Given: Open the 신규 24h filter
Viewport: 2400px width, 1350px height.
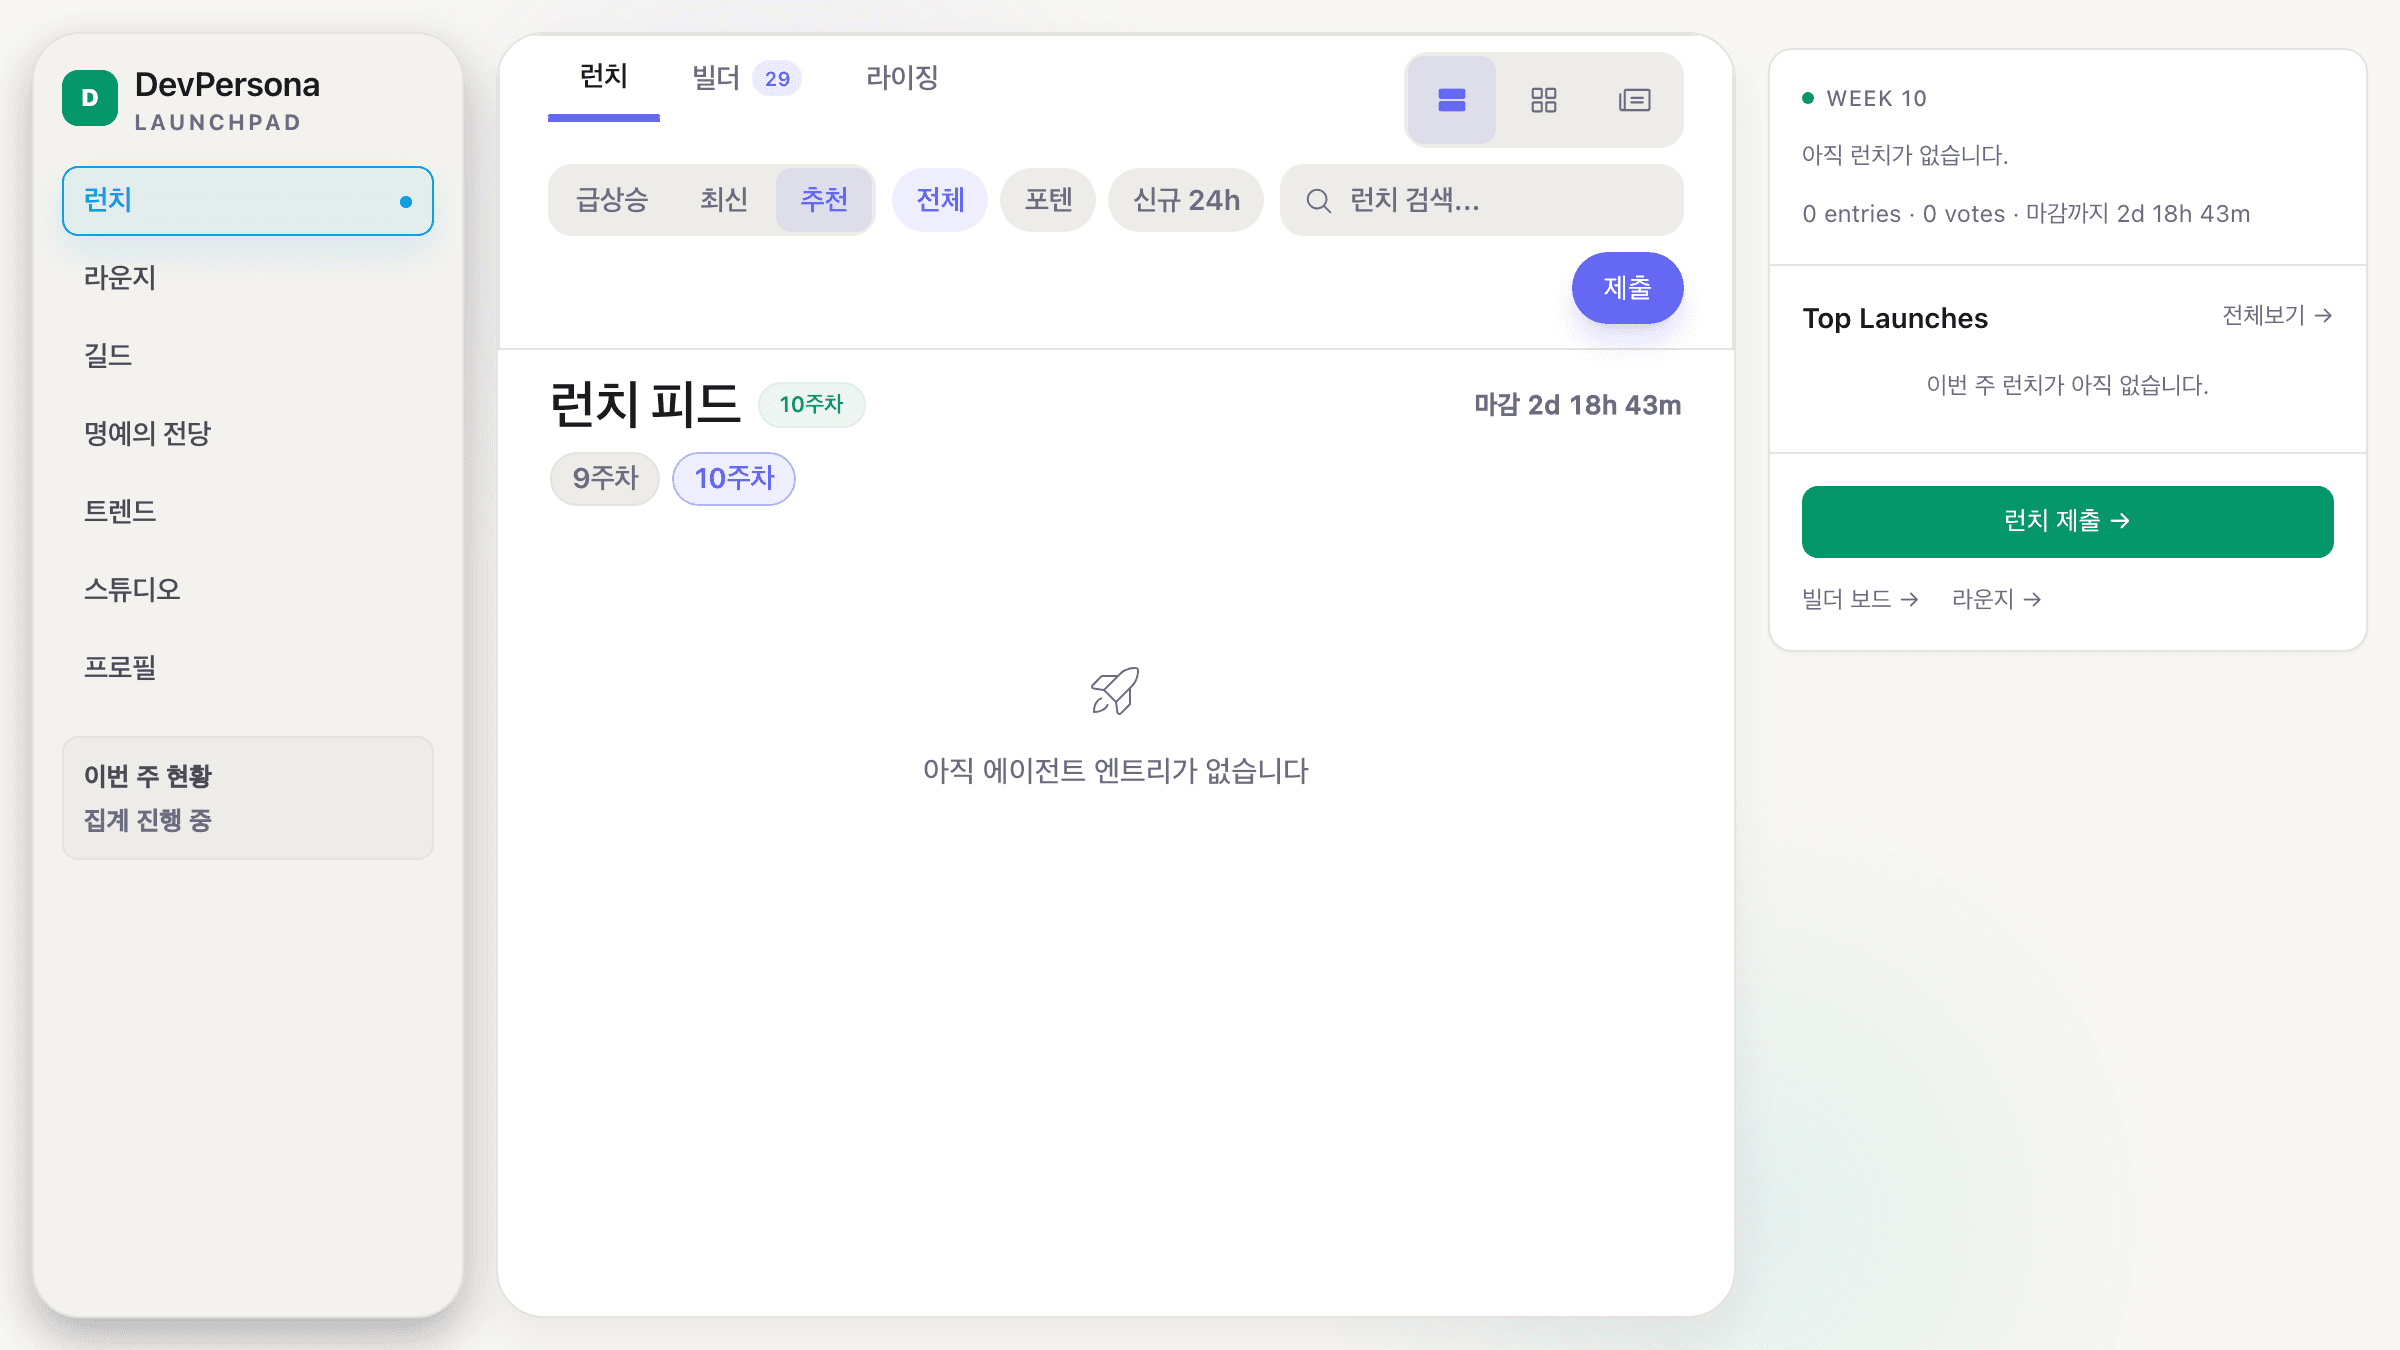Looking at the screenshot, I should (1186, 200).
